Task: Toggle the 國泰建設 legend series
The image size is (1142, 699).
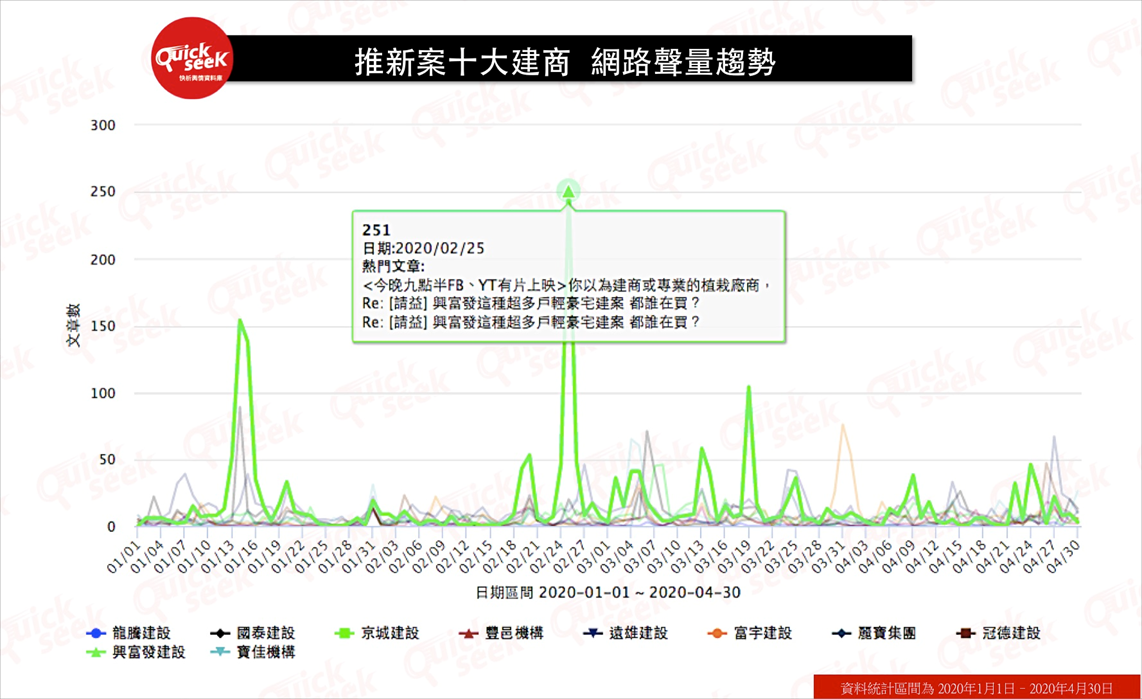Action: click(x=253, y=633)
